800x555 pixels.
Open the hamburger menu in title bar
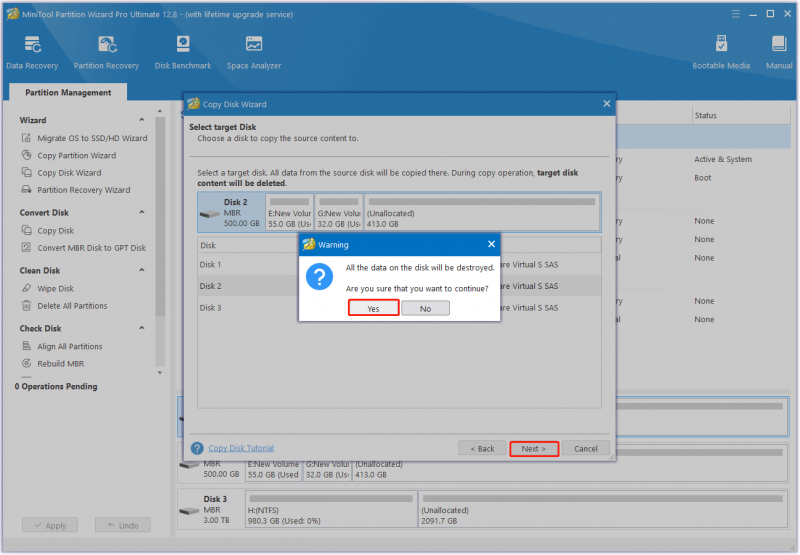735,14
